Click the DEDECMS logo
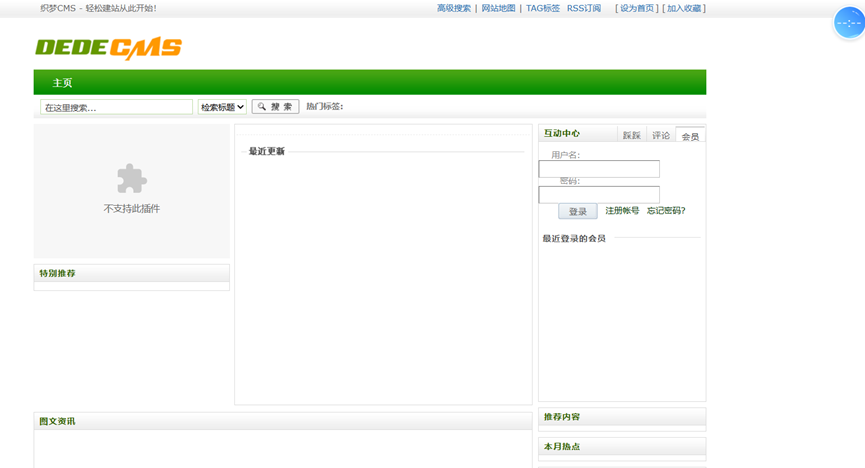Screen dimensions: 865x468 109,48
